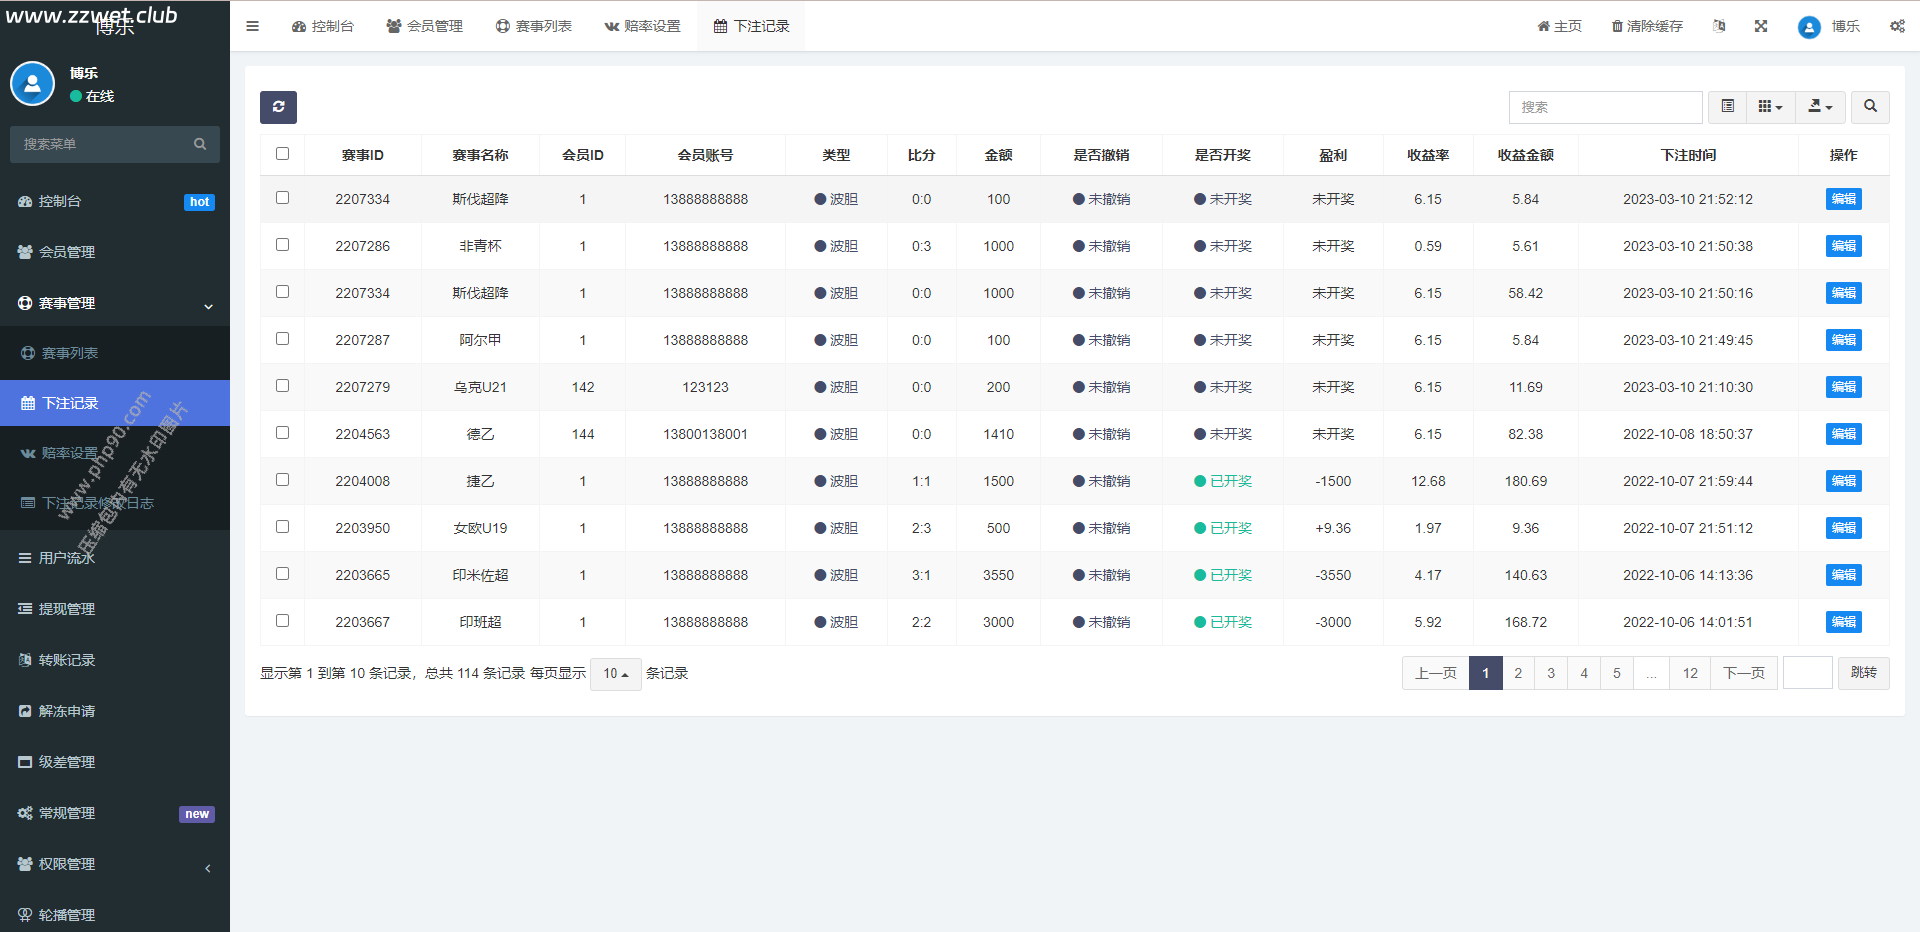Switch to the 赔率设置 top tab
Screen dimensions: 1920x932
coord(642,26)
